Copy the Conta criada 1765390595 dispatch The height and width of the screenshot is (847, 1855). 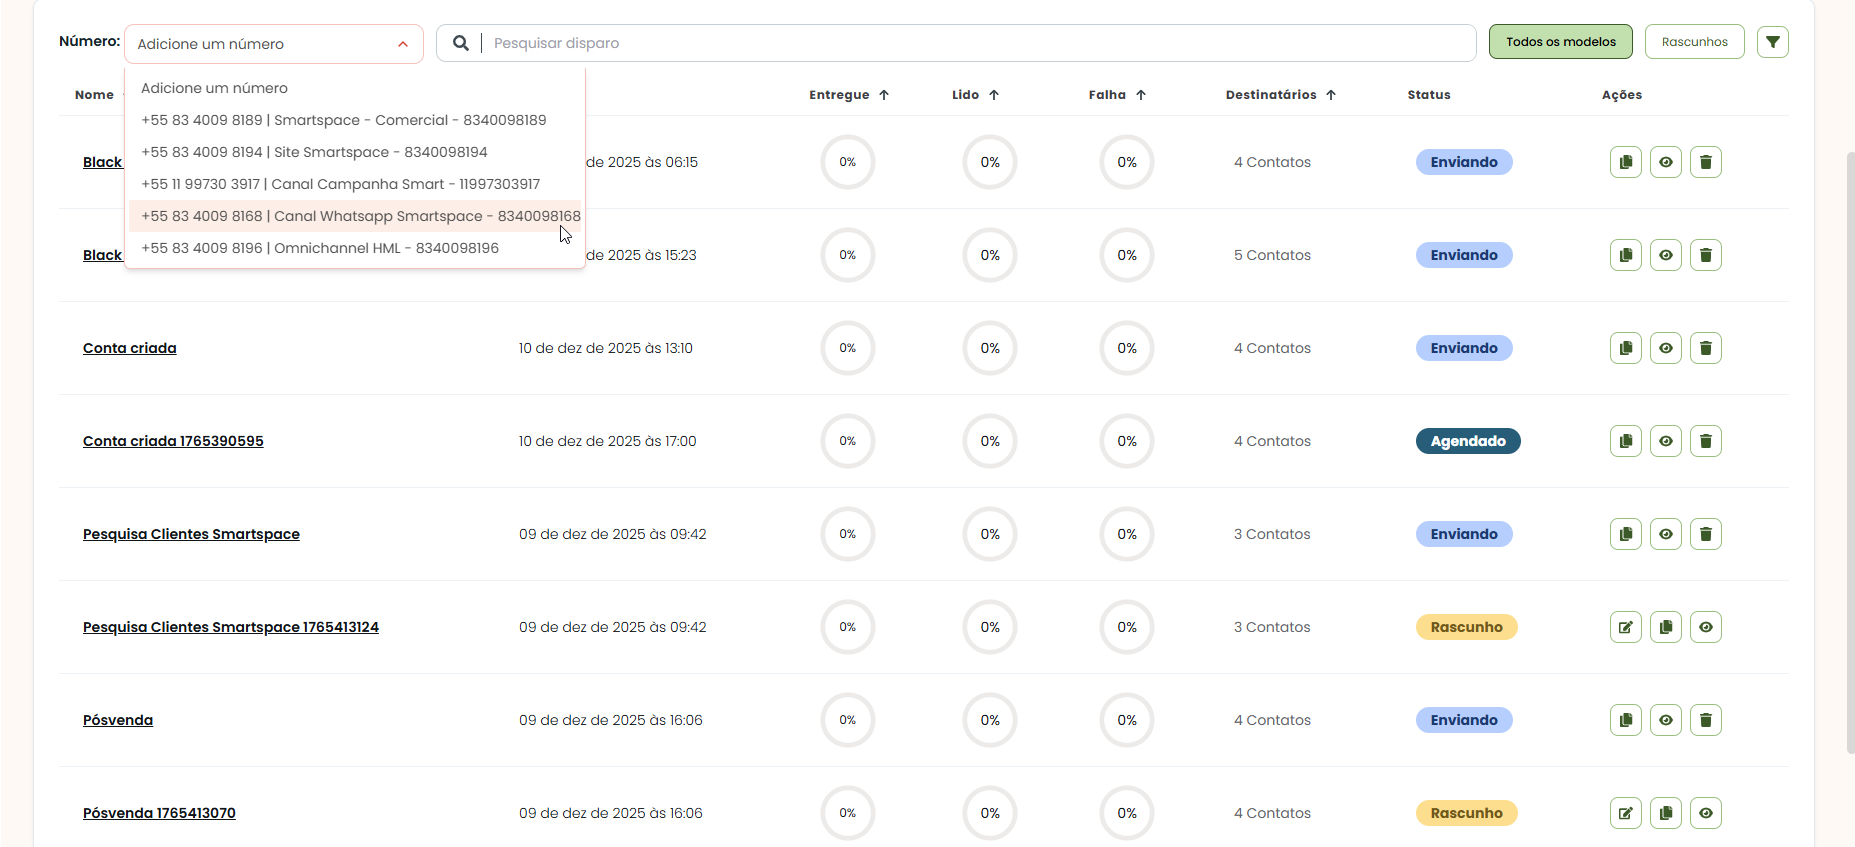coord(1625,441)
